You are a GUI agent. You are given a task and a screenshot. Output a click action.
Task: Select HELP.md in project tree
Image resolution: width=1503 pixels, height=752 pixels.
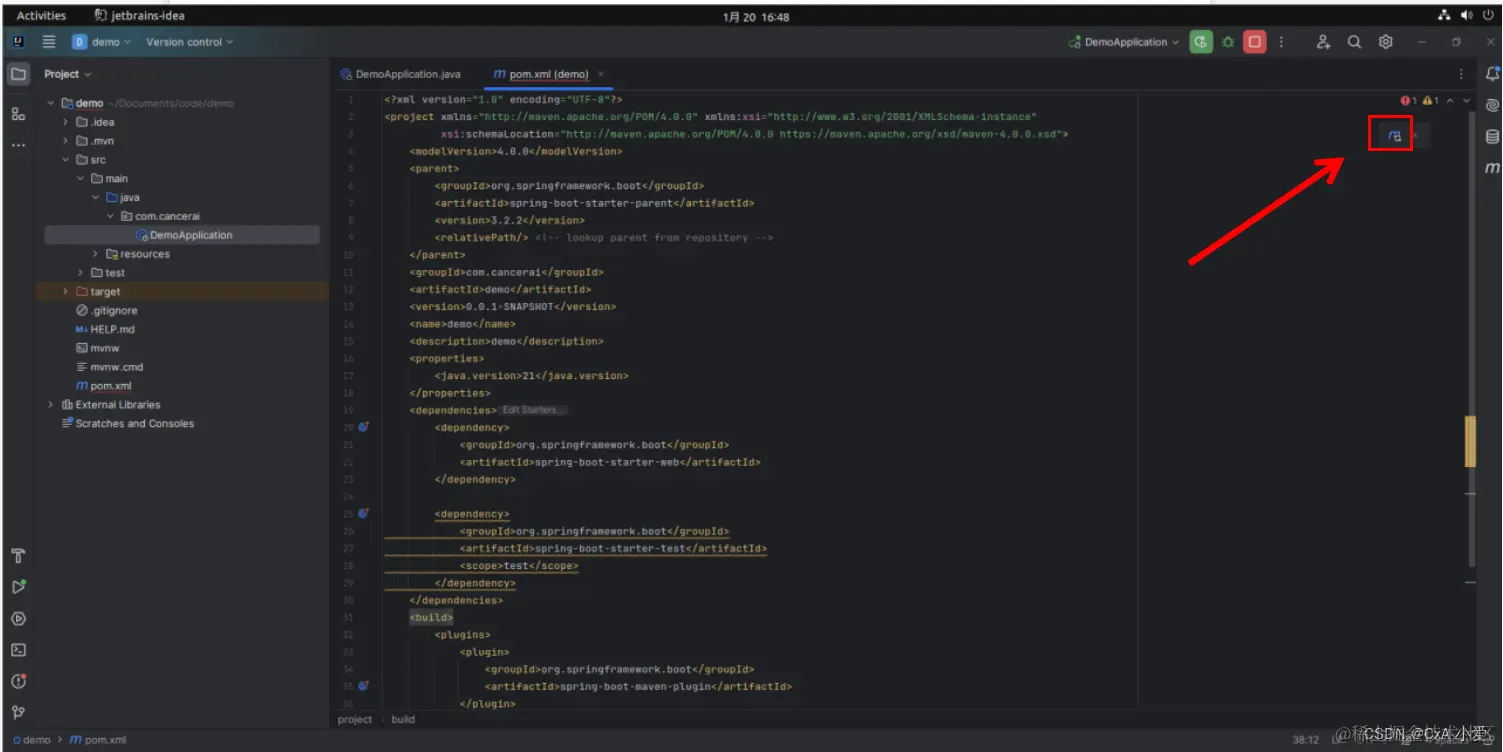(104, 329)
